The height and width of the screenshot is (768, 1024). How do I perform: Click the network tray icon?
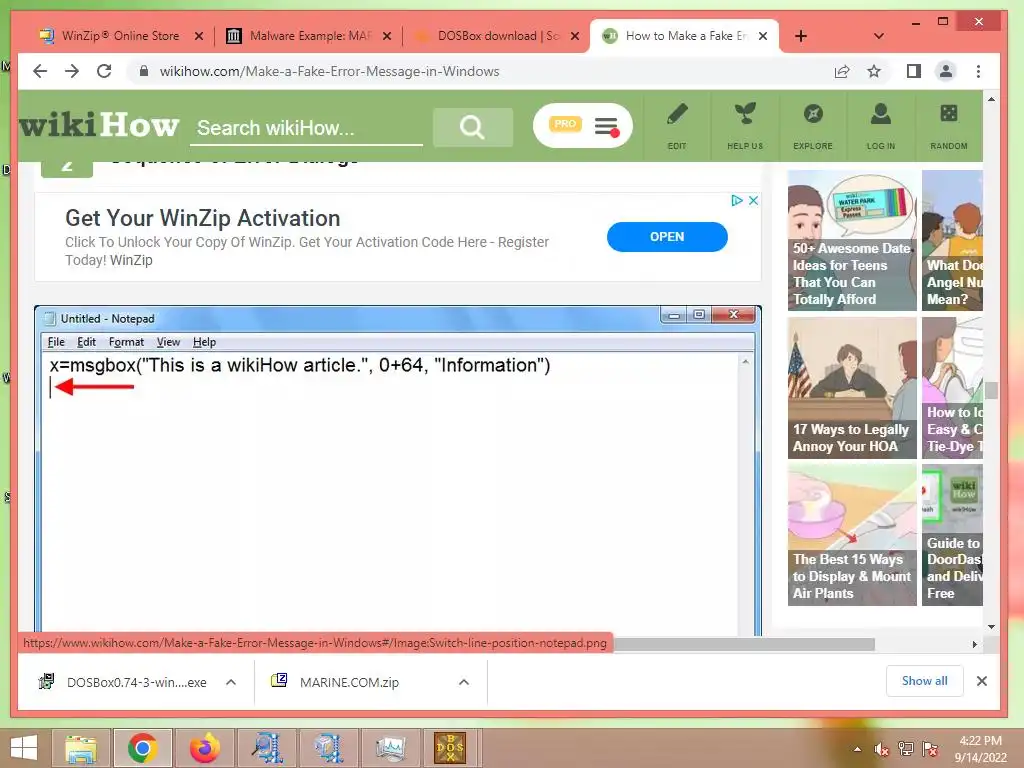tap(905, 749)
